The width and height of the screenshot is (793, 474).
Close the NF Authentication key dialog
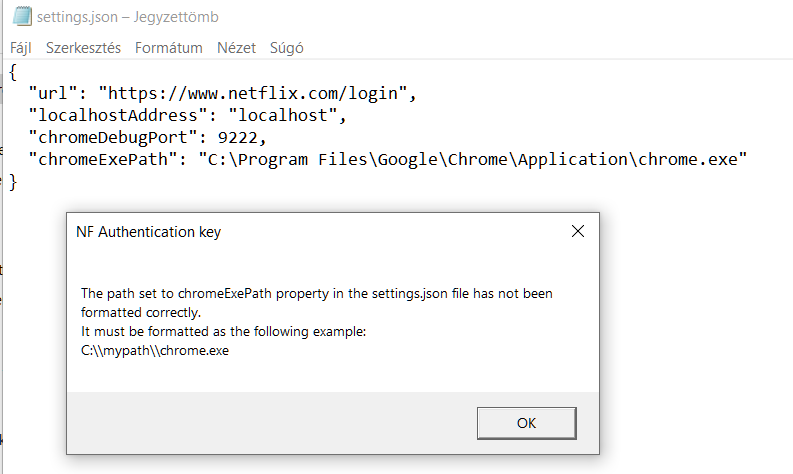(x=578, y=231)
